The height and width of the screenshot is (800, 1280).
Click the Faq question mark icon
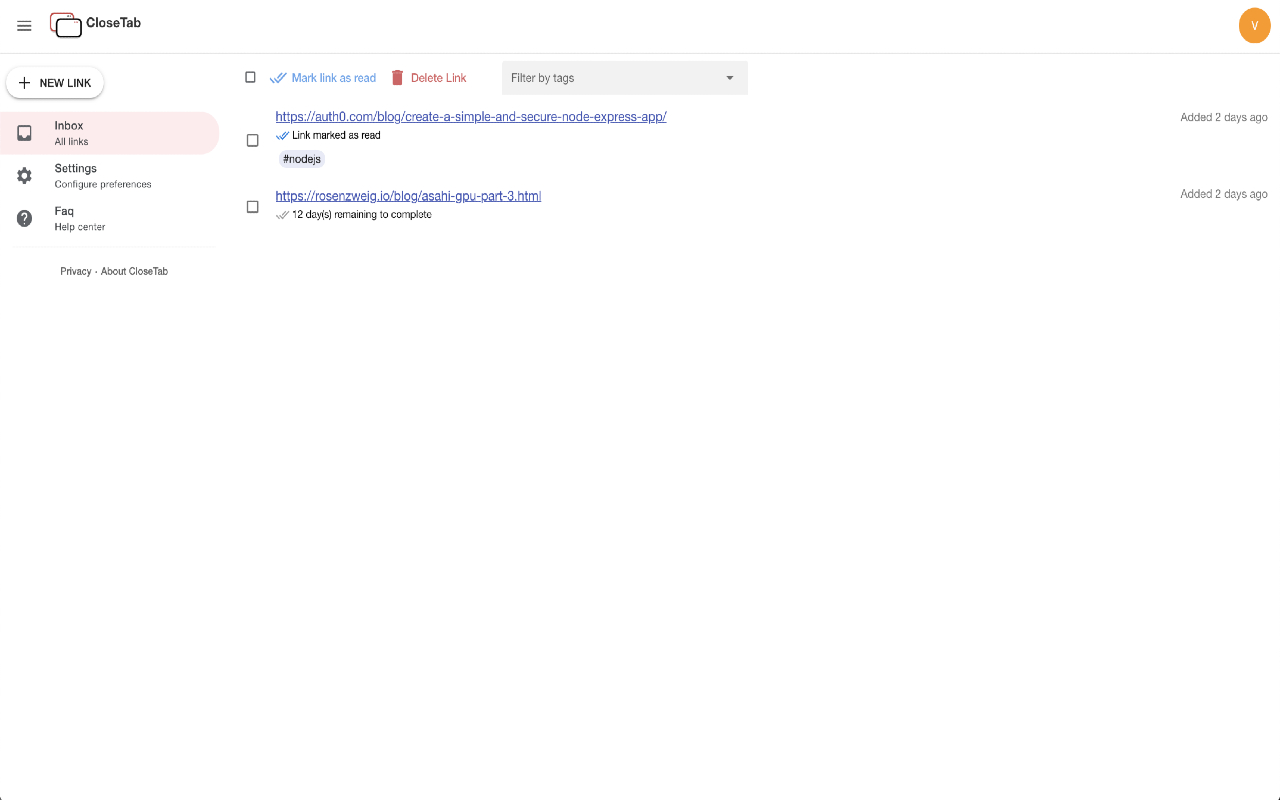pyautogui.click(x=24, y=218)
